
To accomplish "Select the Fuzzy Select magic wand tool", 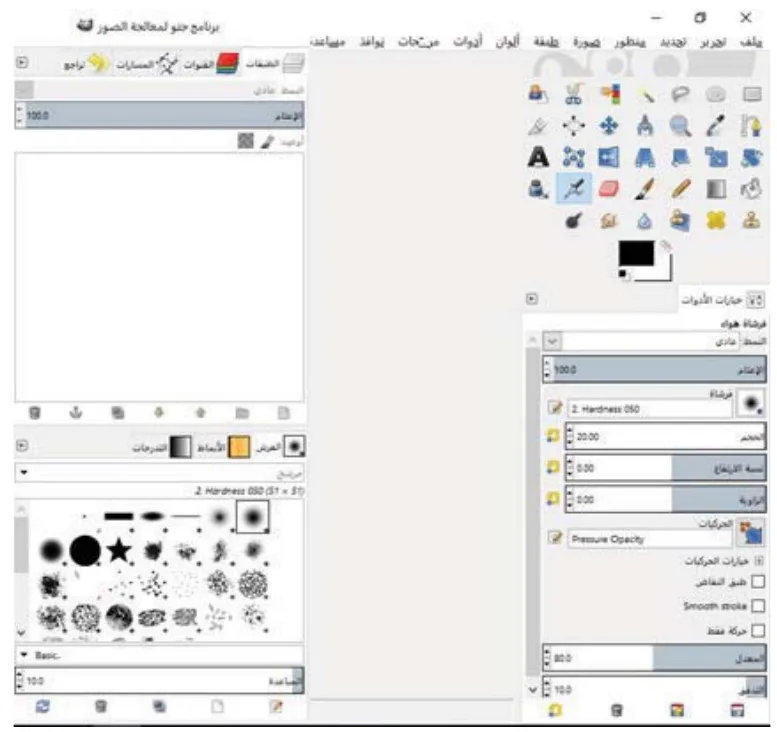I will point(645,95).
